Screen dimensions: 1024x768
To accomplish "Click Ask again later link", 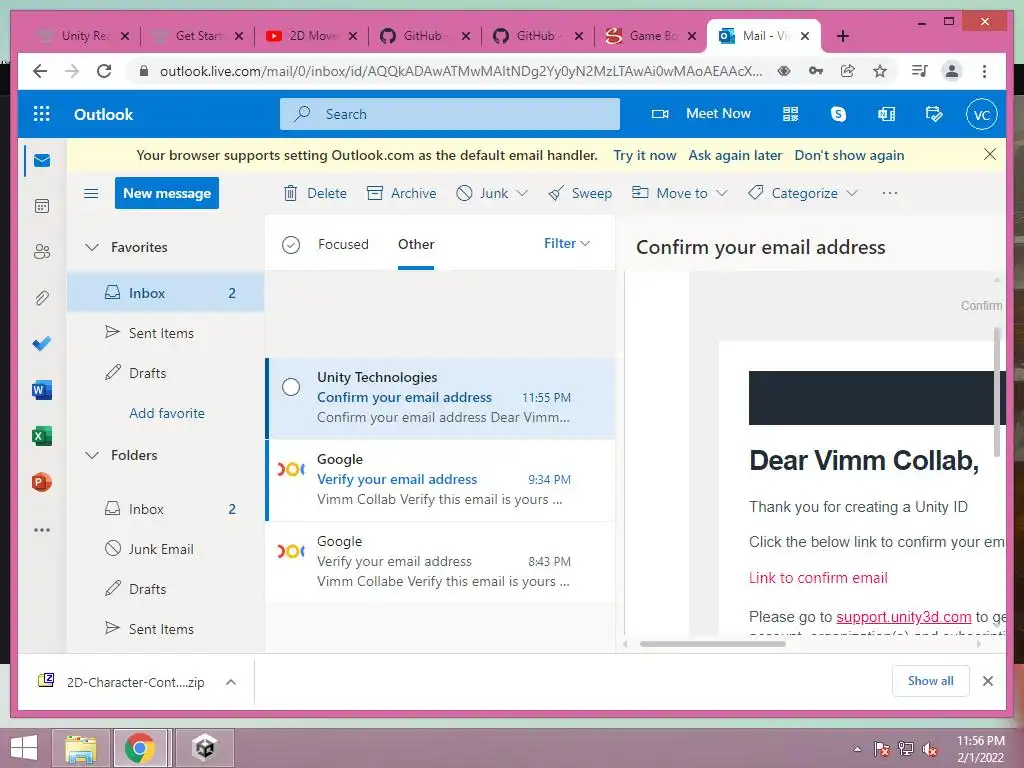I will pyautogui.click(x=735, y=155).
